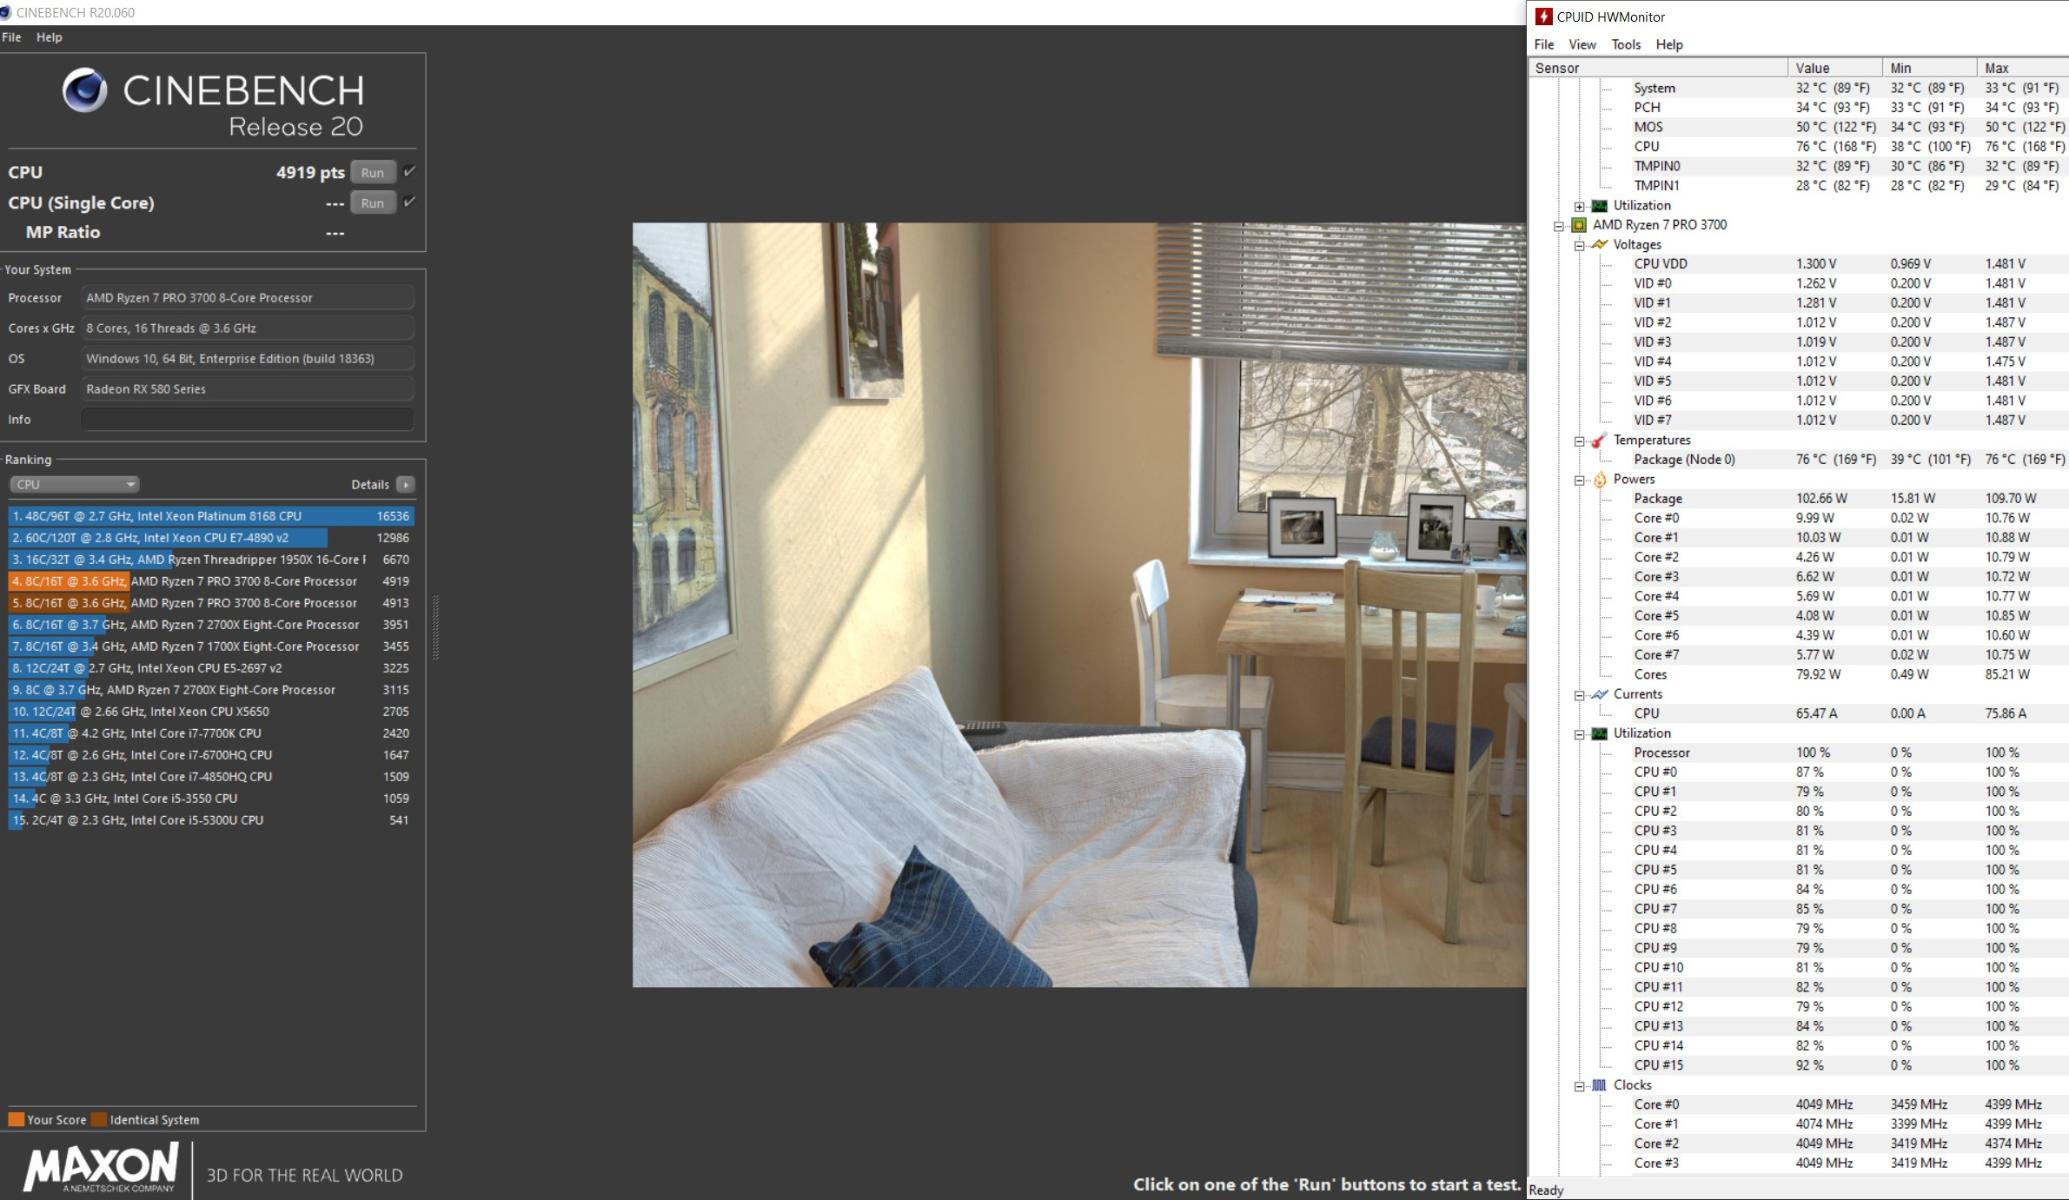Expand the upper collapsed Utilization node

pos(1579,206)
